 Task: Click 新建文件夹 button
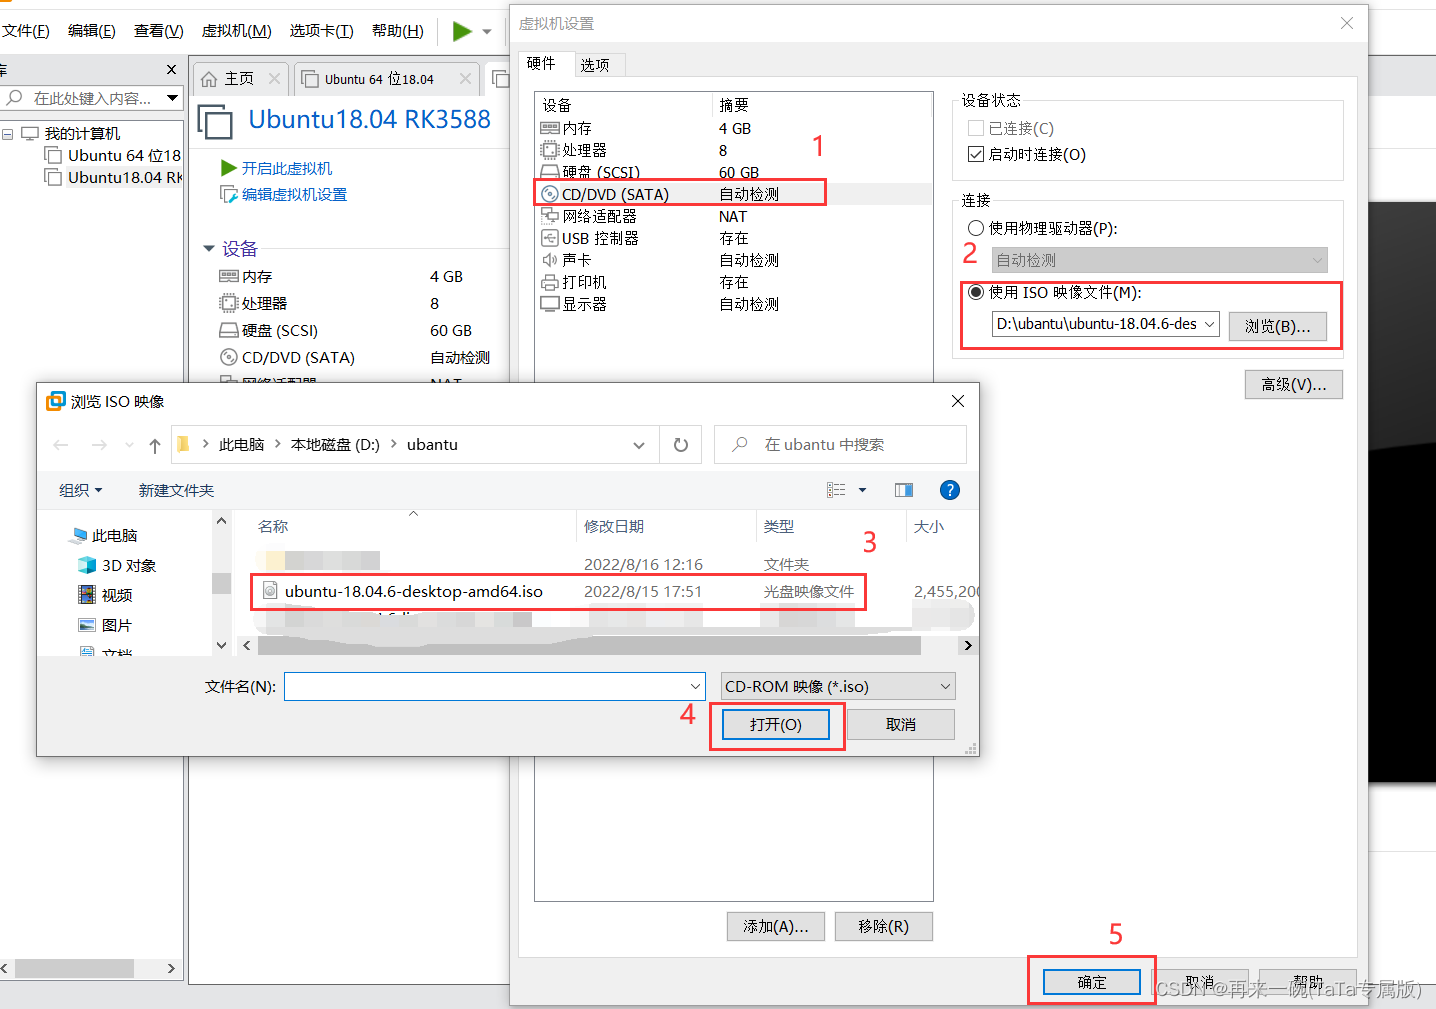pyautogui.click(x=176, y=490)
